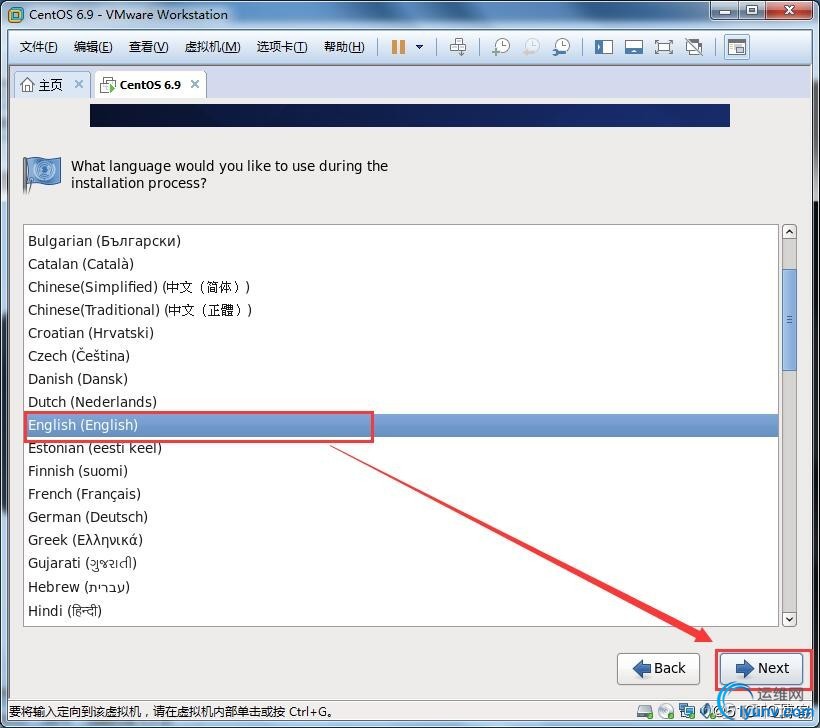Click the language list scroll down arrow
The width and height of the screenshot is (820, 728).
[789, 619]
